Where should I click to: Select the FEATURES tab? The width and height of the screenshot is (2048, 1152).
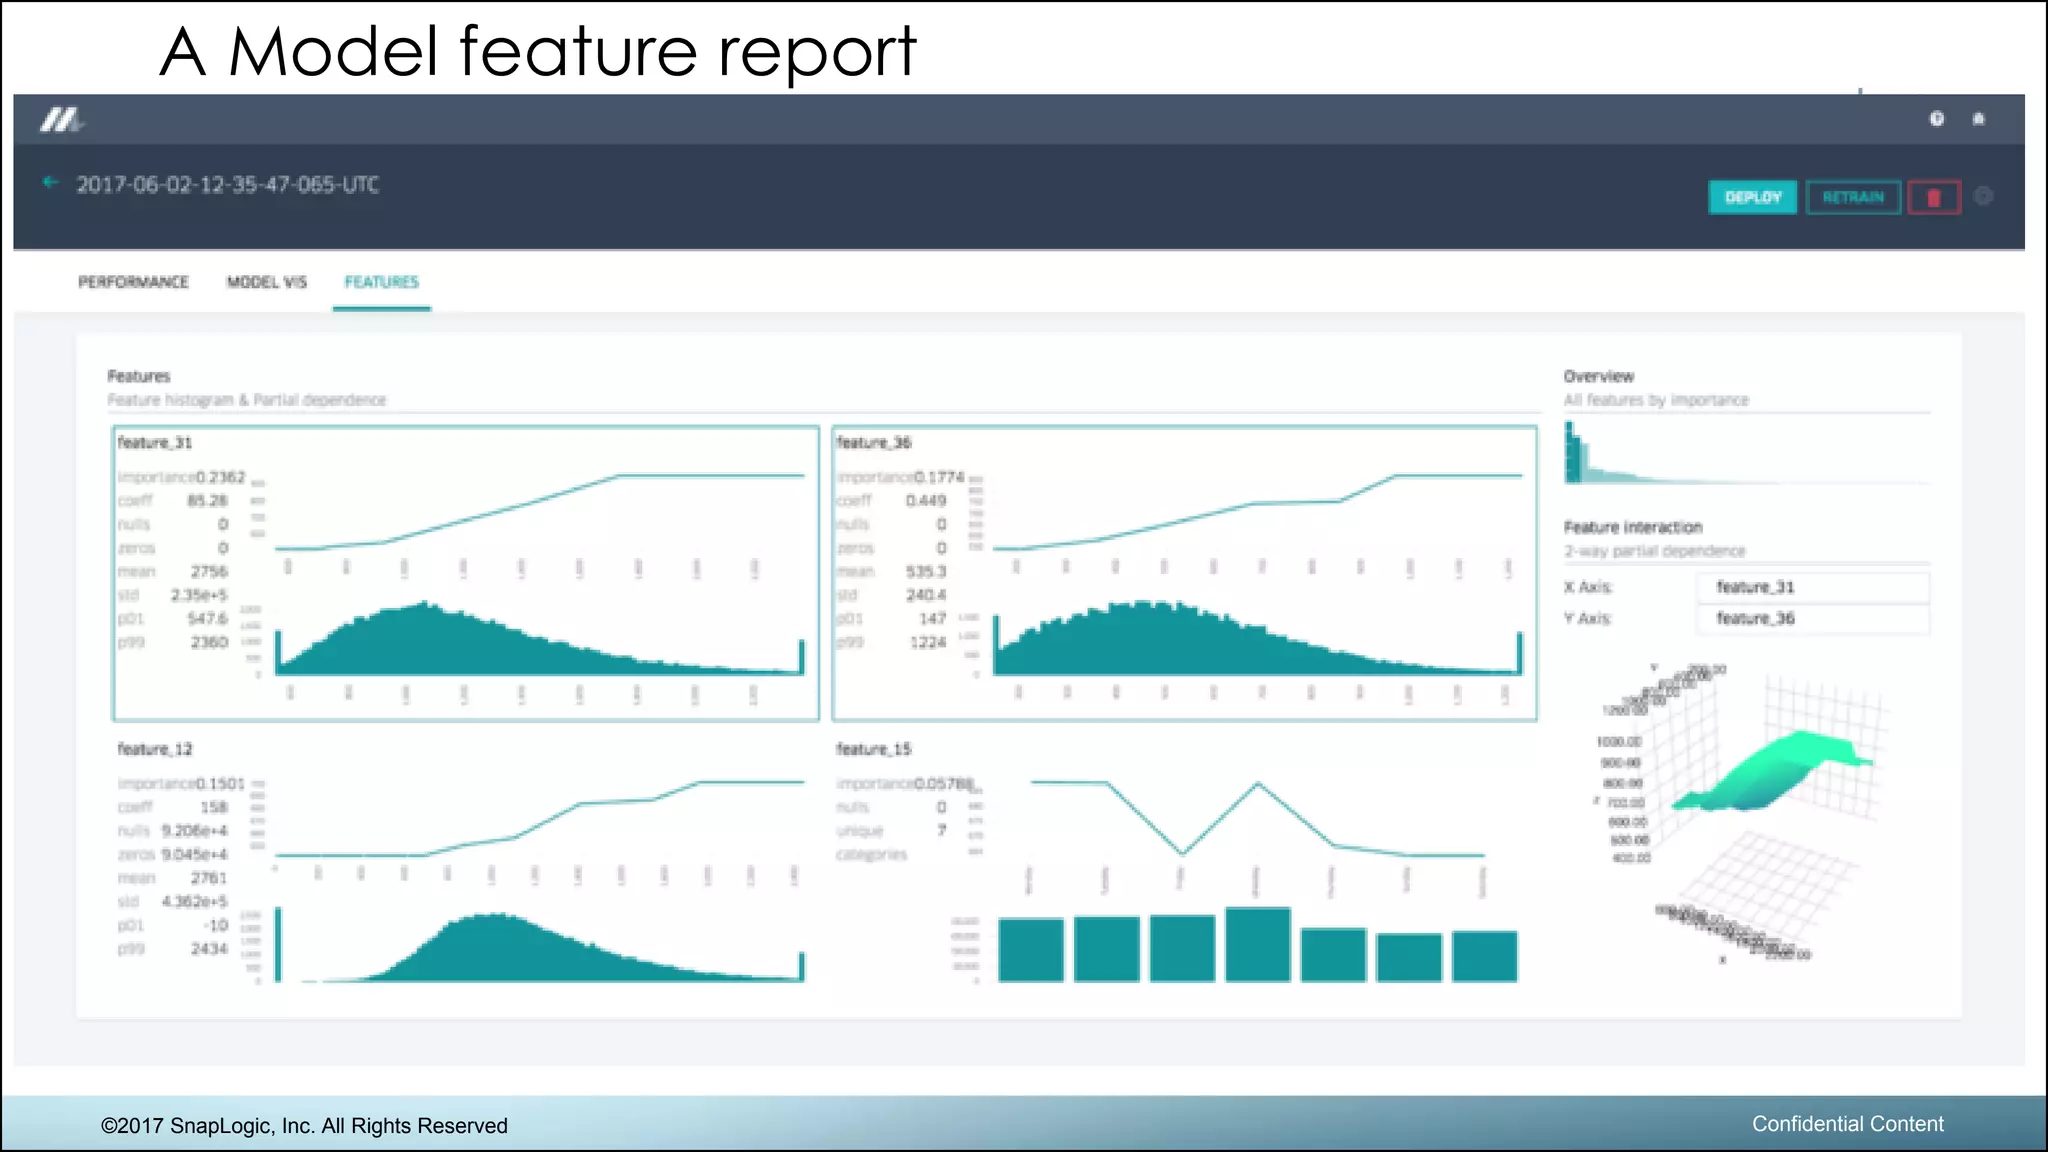click(x=382, y=282)
